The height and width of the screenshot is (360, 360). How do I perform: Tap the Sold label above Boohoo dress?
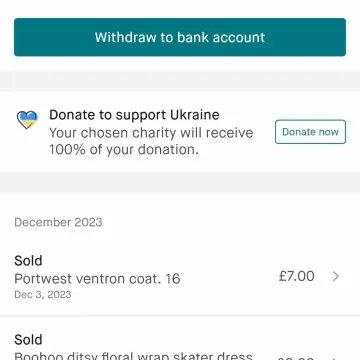click(x=28, y=340)
